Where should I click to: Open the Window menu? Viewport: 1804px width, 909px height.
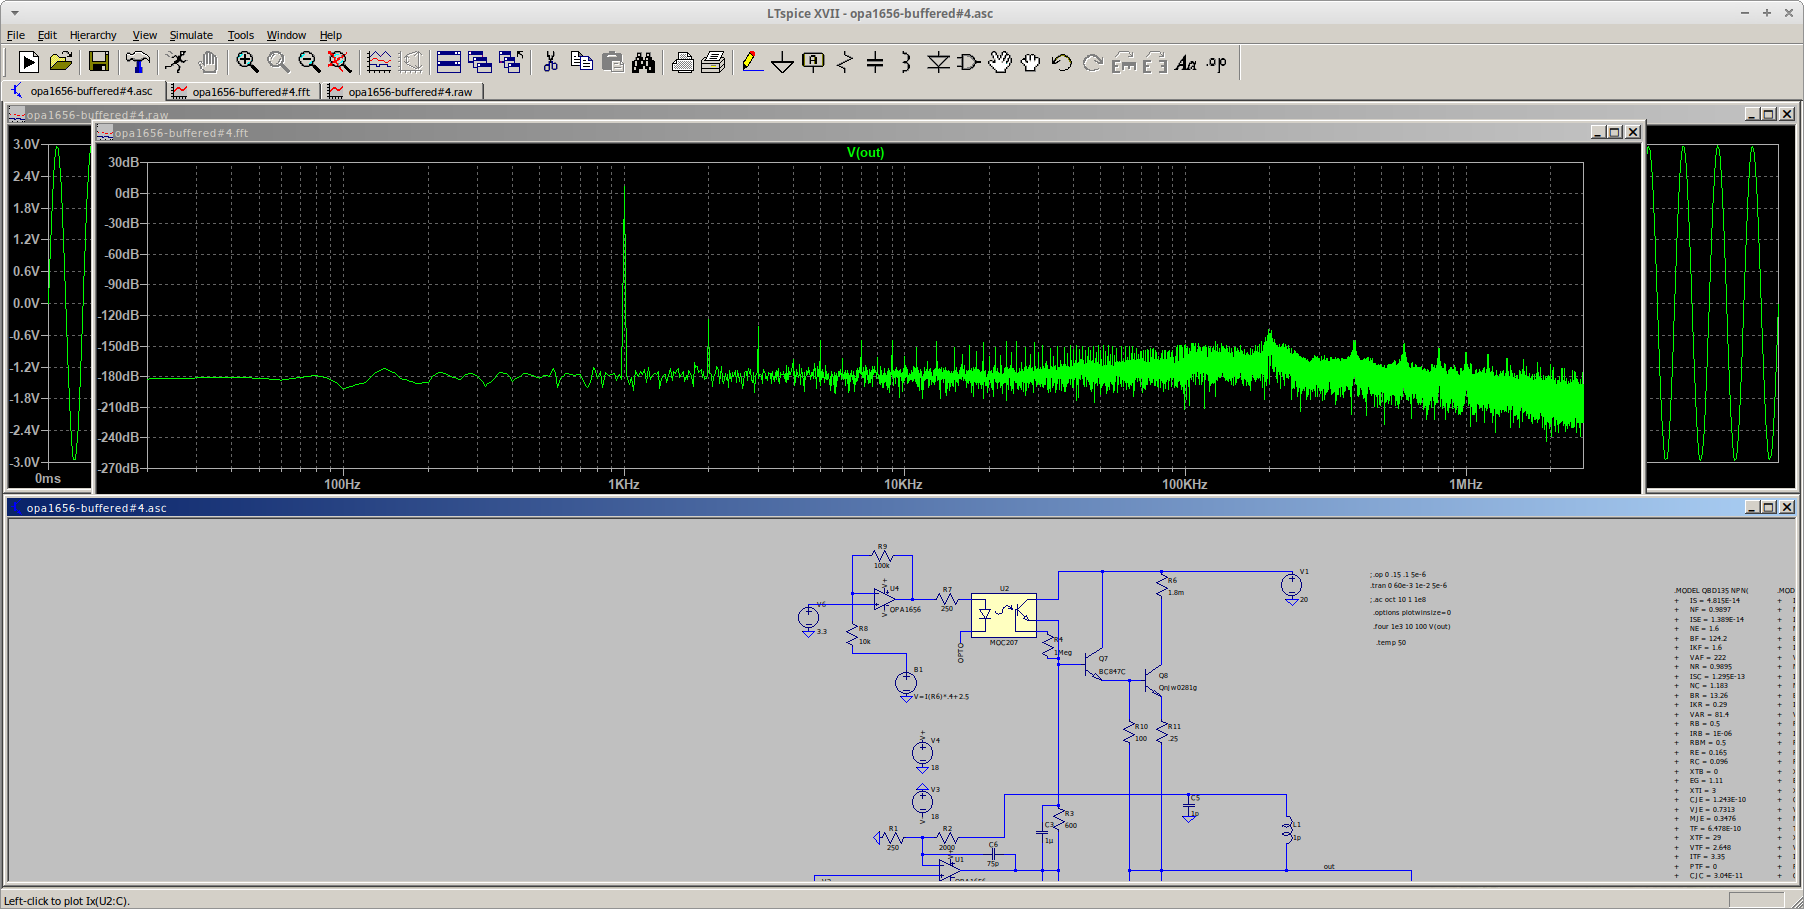point(286,35)
